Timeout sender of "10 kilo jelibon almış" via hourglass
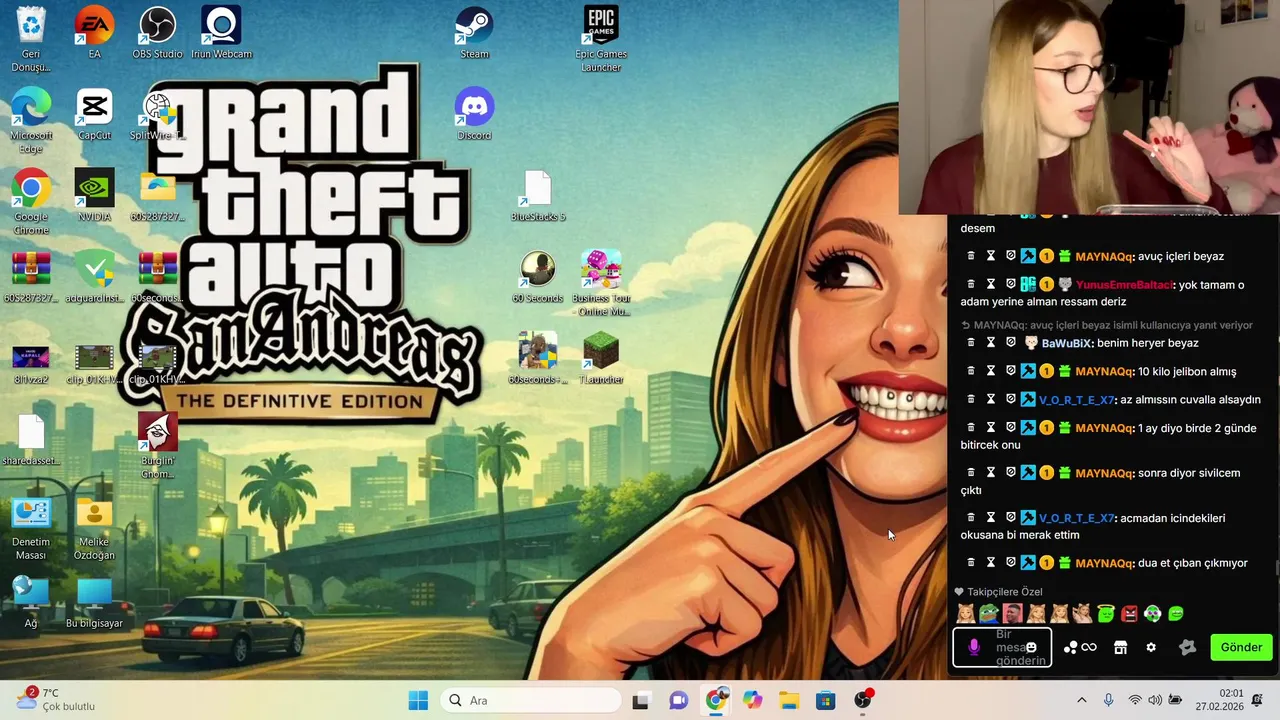 991,371
